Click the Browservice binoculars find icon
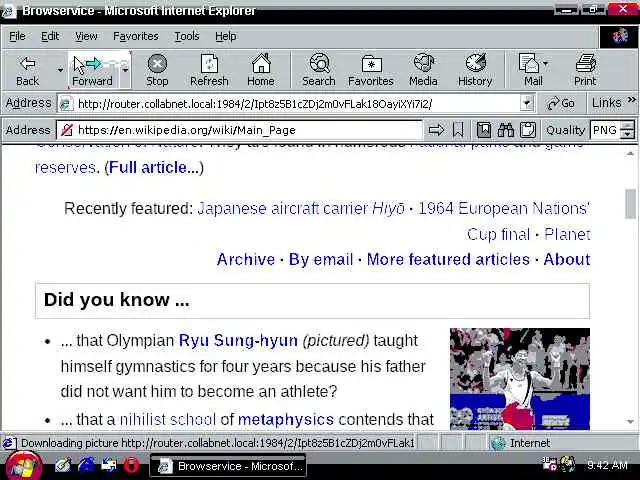The image size is (640, 480). pyautogui.click(x=506, y=130)
